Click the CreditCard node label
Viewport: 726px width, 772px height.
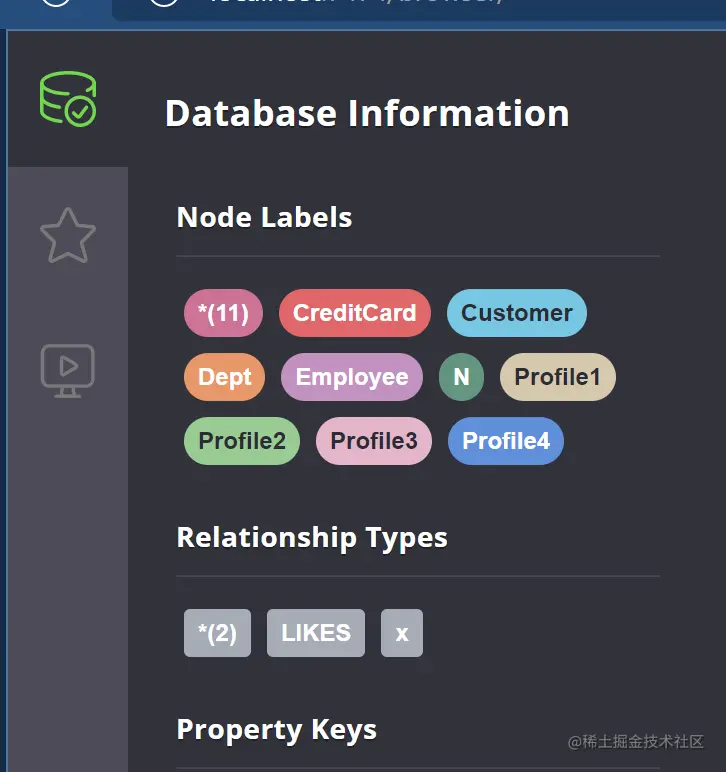(354, 313)
